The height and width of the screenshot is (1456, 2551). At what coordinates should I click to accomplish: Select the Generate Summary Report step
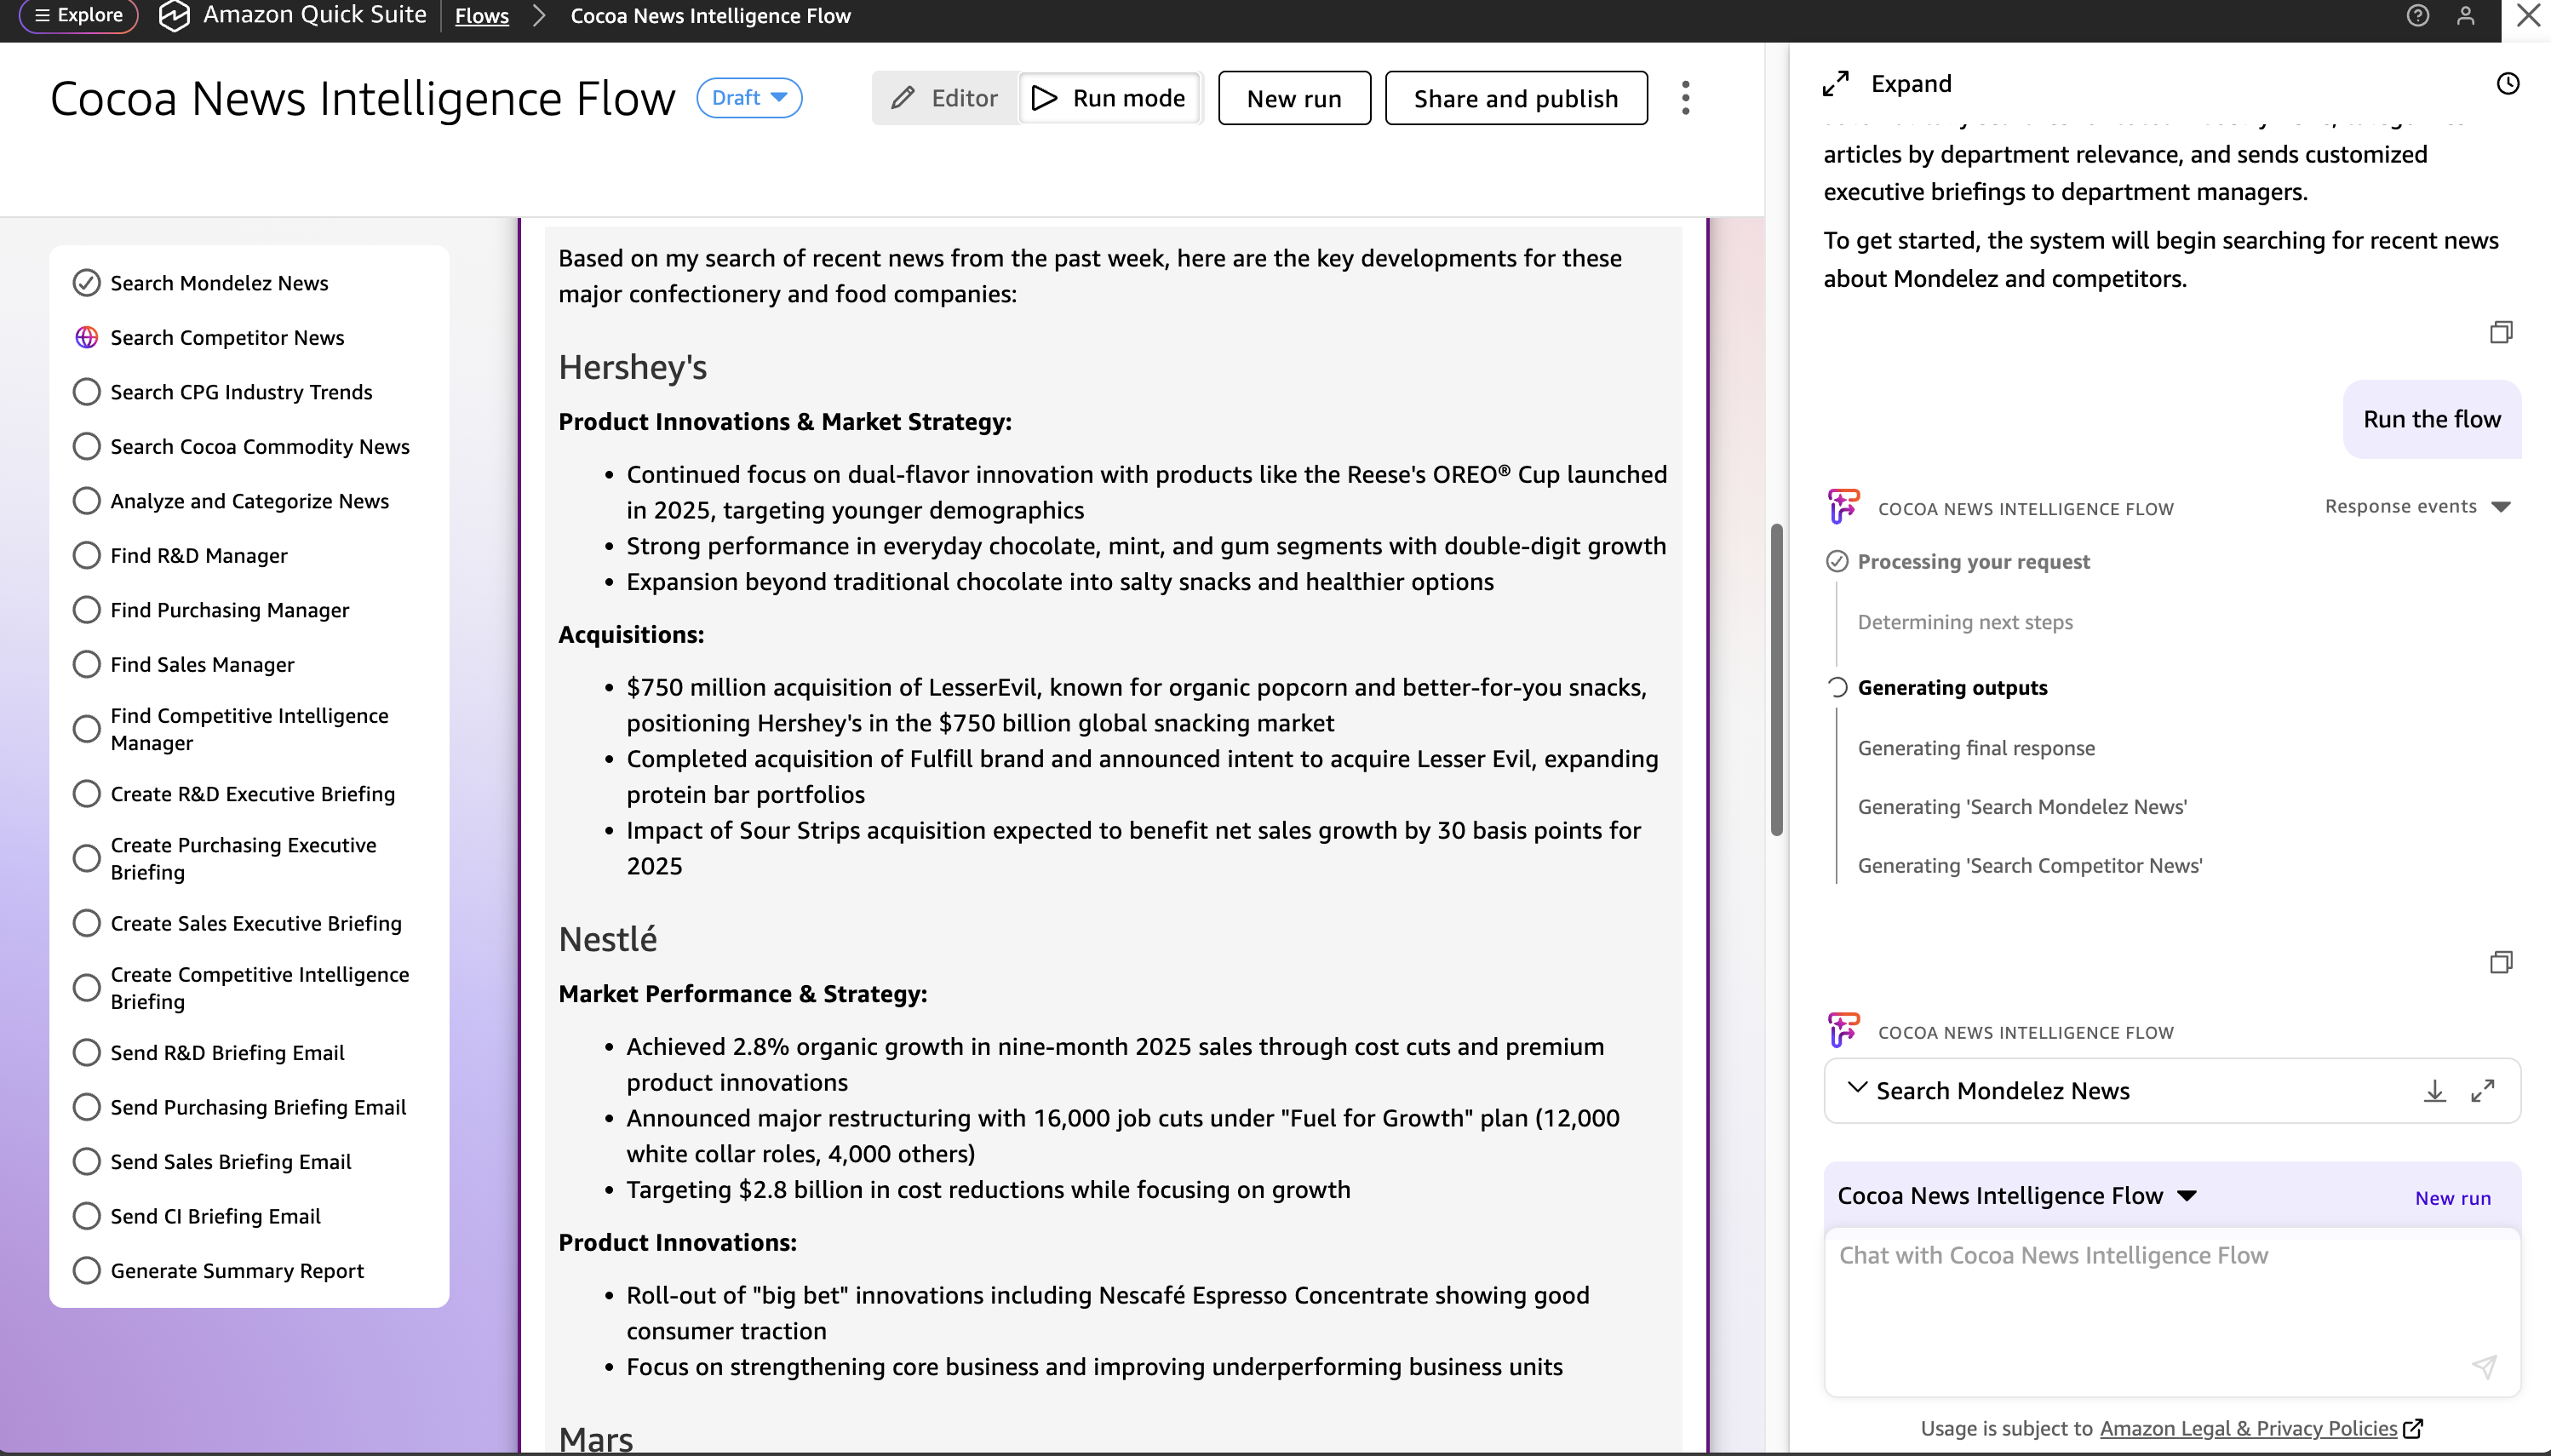pyautogui.click(x=236, y=1271)
